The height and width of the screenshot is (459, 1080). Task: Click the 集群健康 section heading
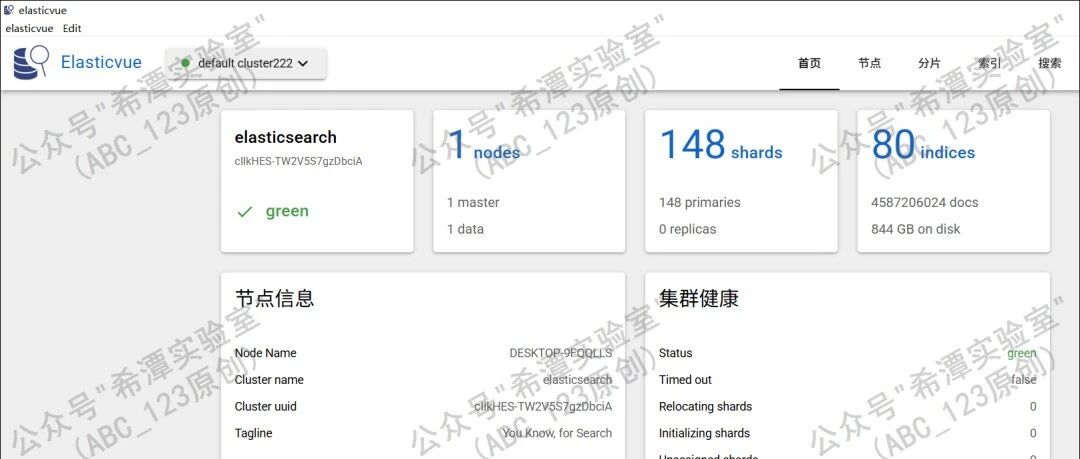pos(699,298)
